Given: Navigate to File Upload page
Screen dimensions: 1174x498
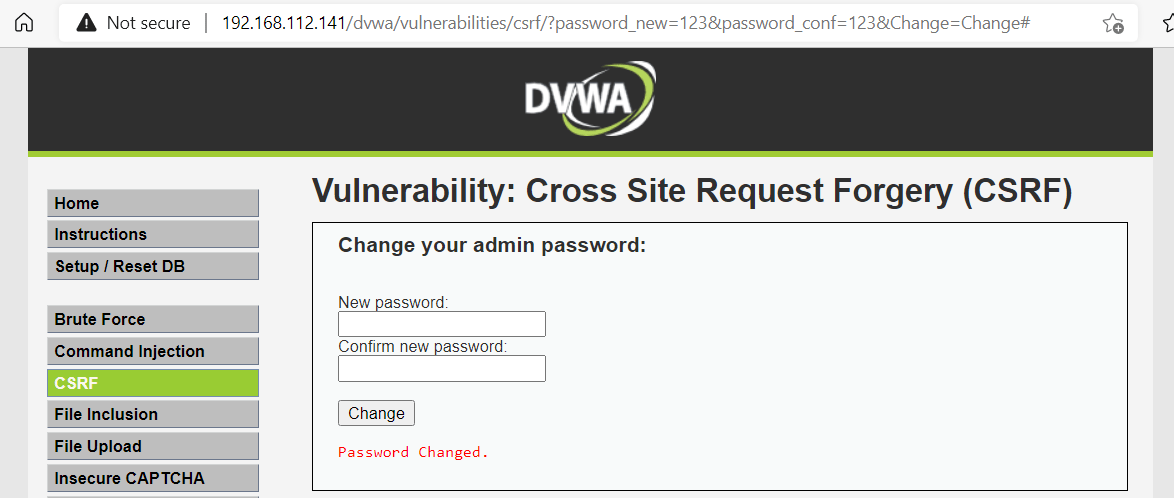Looking at the screenshot, I should [x=153, y=446].
